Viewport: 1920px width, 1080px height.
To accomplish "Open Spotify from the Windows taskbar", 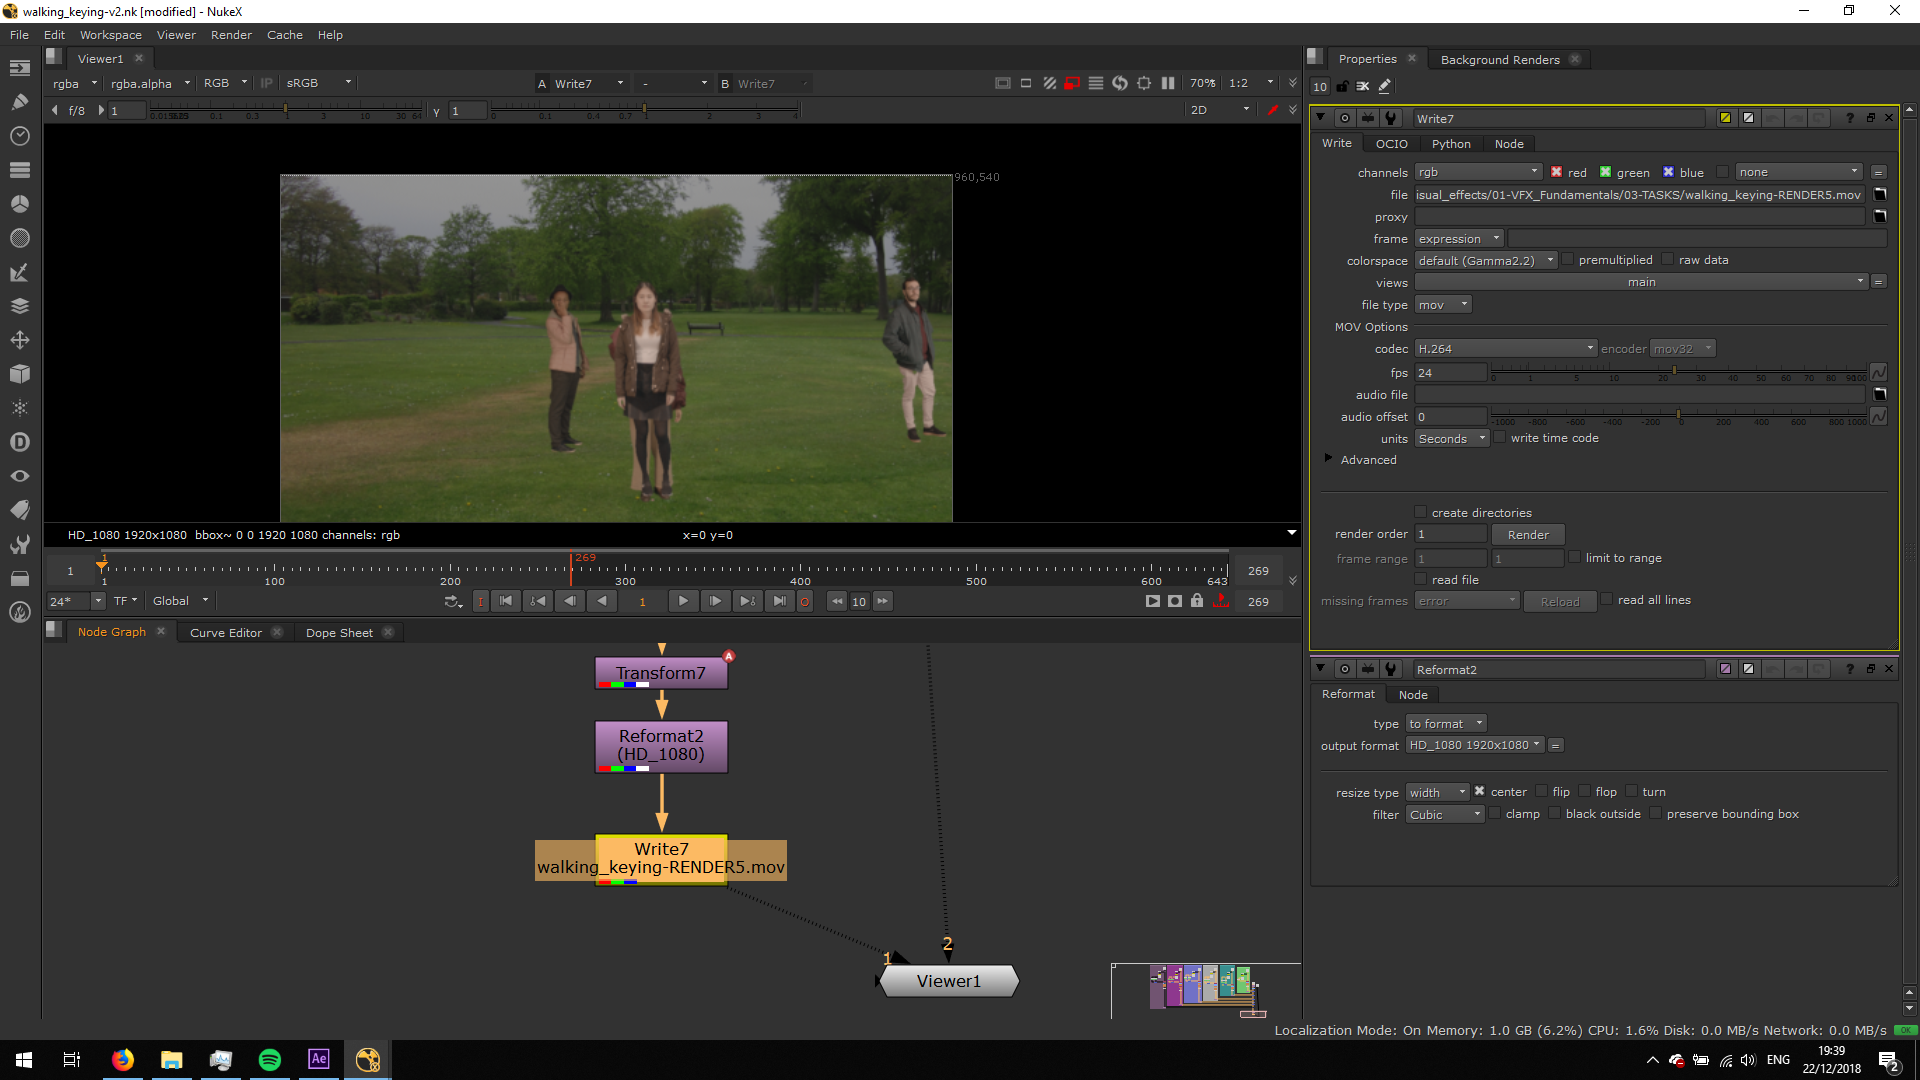I will coord(269,1060).
